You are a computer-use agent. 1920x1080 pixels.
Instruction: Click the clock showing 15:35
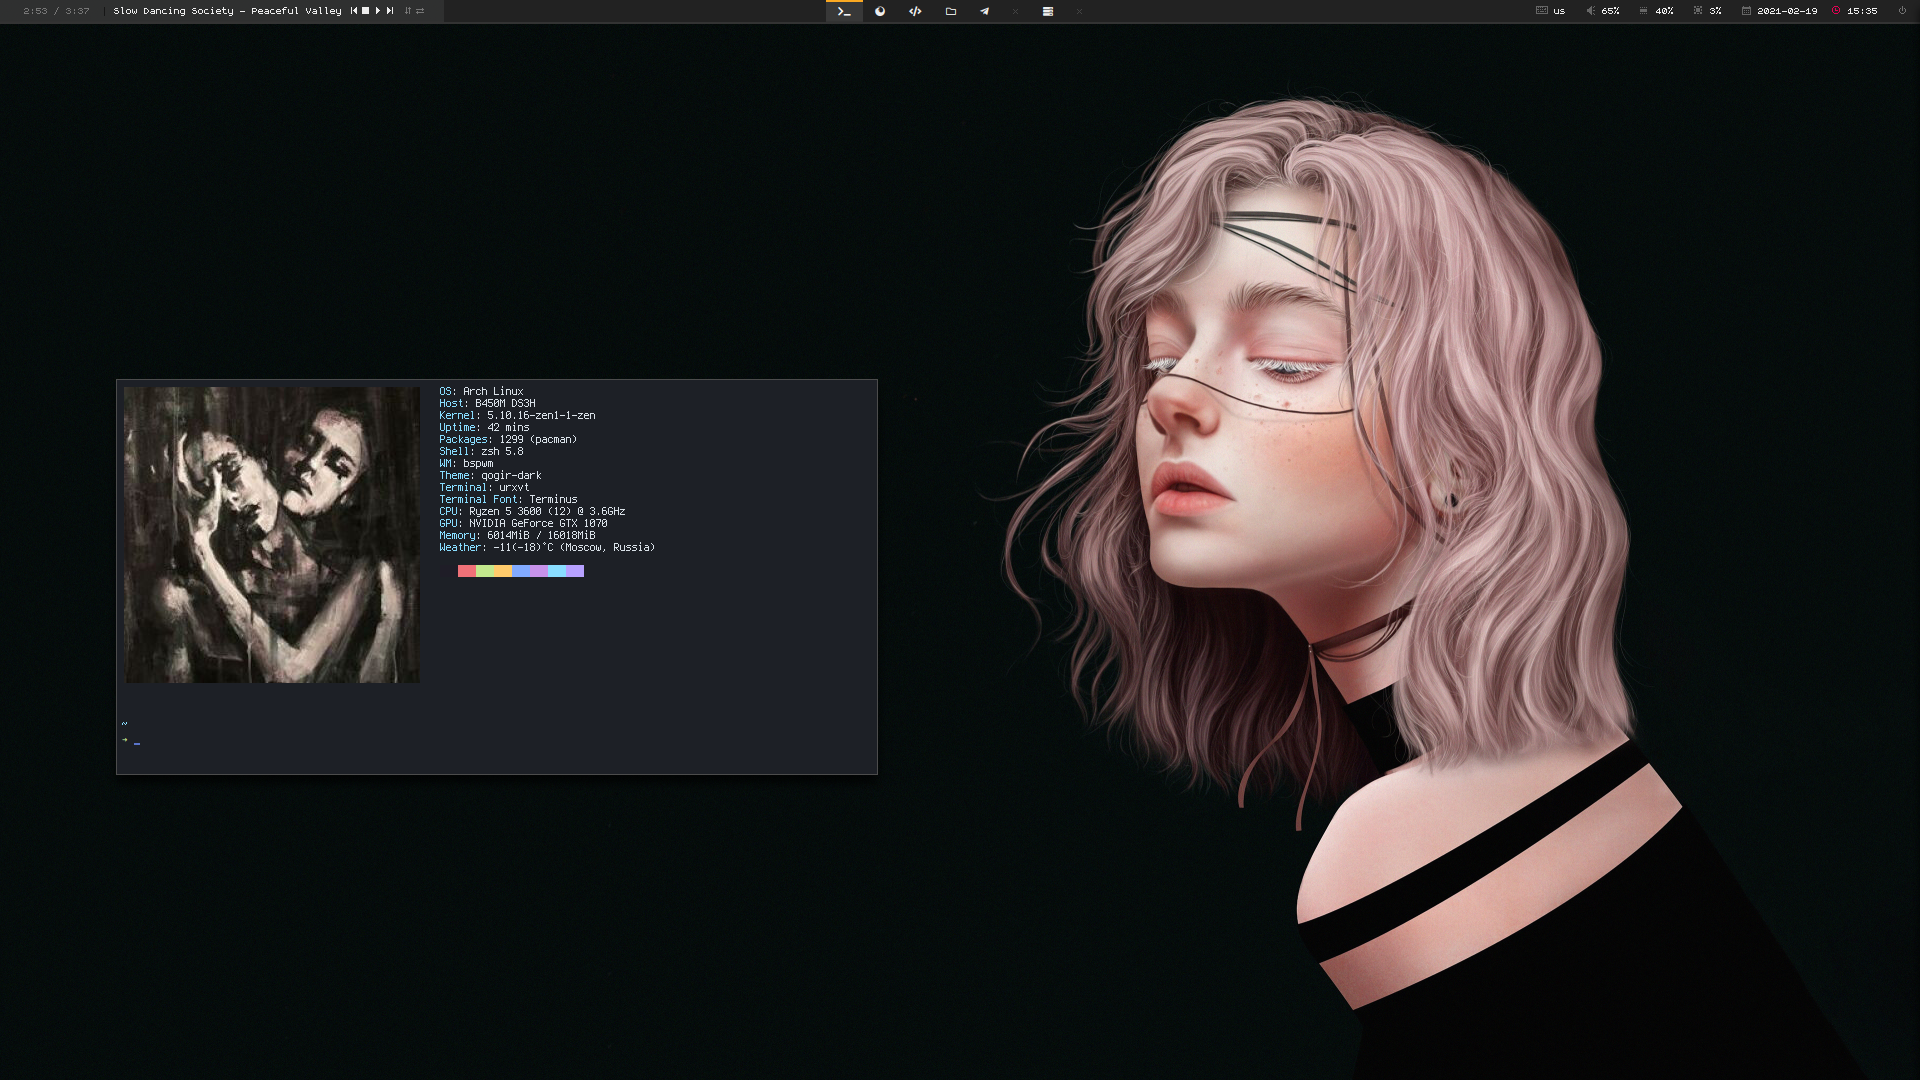(1861, 11)
